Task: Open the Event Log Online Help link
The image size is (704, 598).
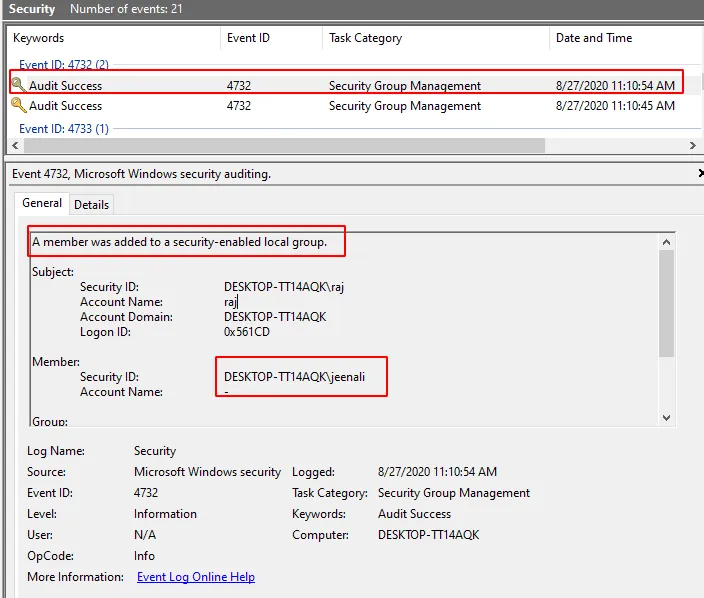Action: (195, 577)
